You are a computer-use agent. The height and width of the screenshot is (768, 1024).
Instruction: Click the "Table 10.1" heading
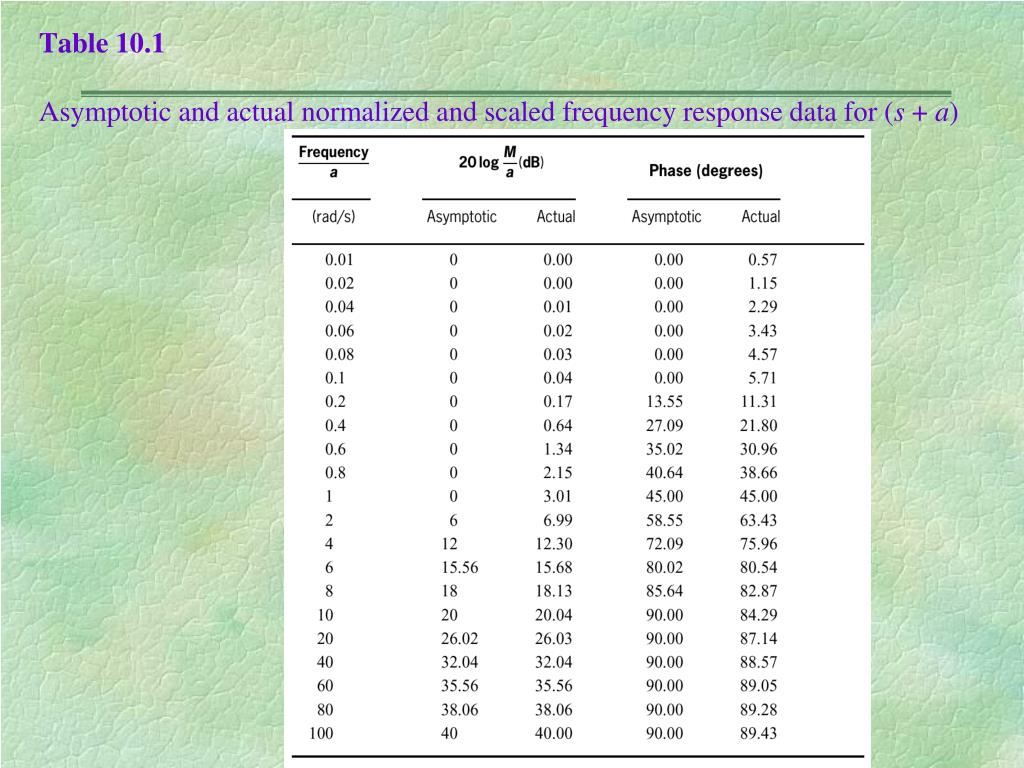click(101, 44)
